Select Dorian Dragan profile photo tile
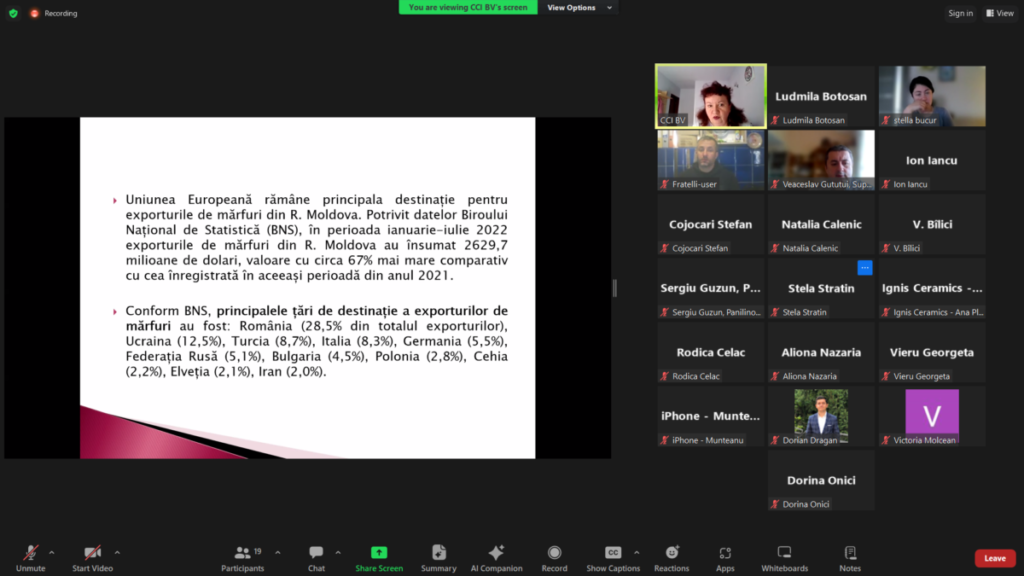The image size is (1024, 576). pos(821,416)
